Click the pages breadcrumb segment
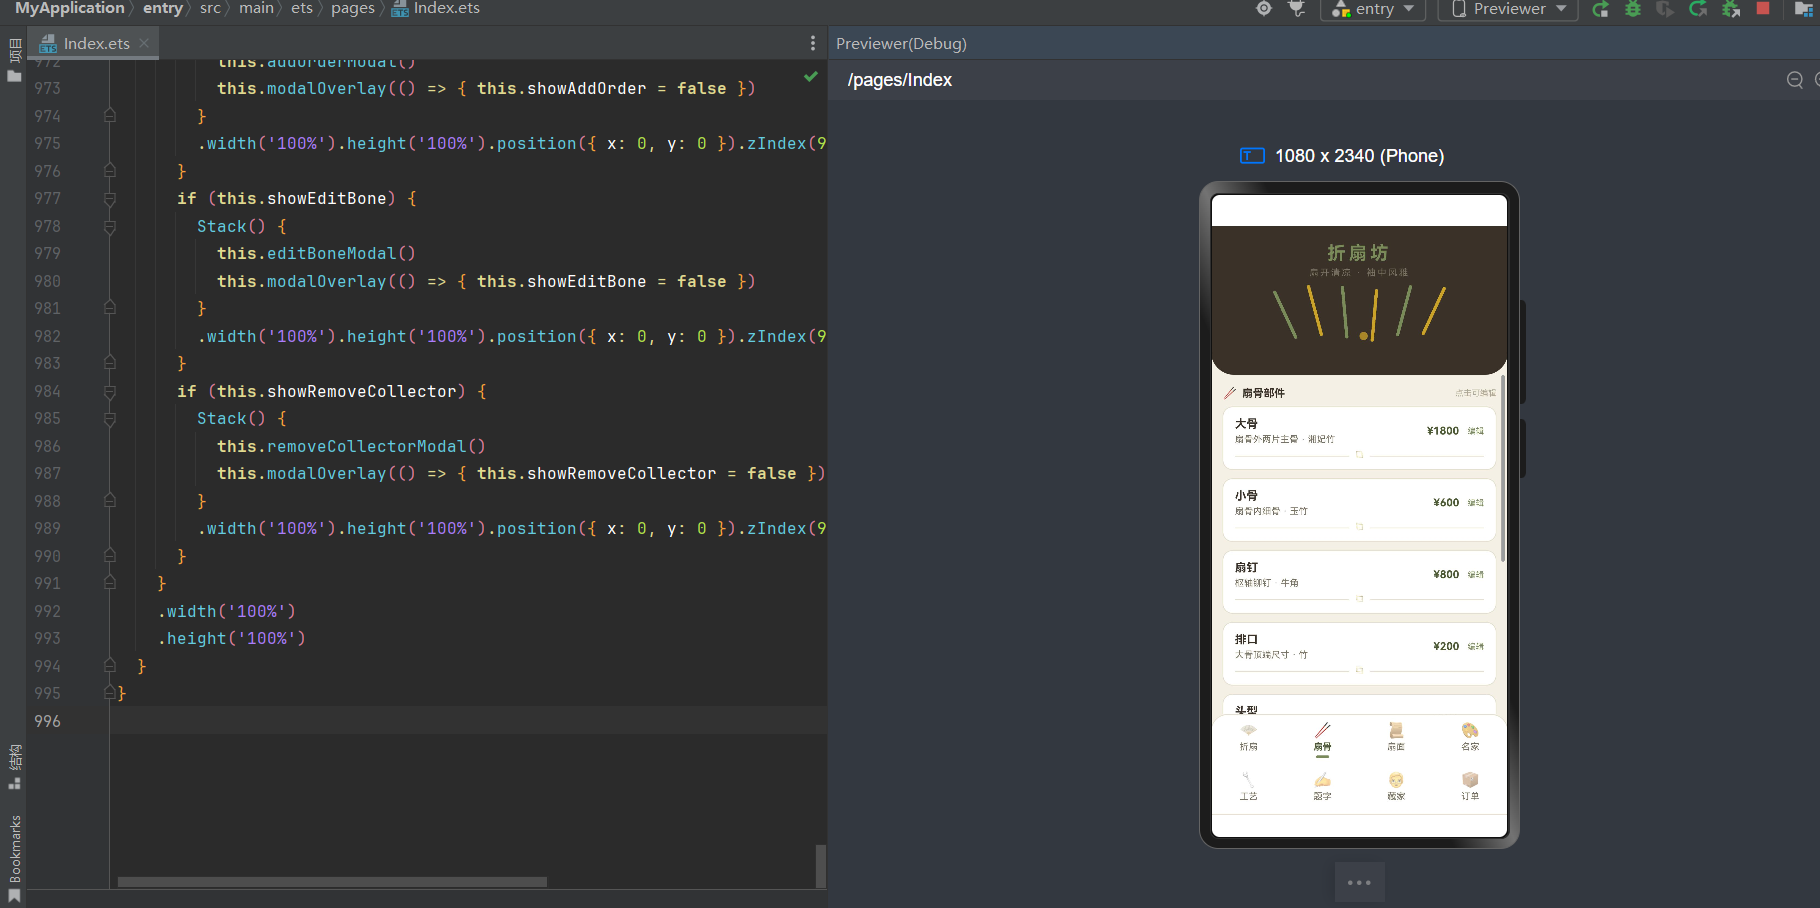This screenshot has width=1820, height=908. click(x=353, y=8)
